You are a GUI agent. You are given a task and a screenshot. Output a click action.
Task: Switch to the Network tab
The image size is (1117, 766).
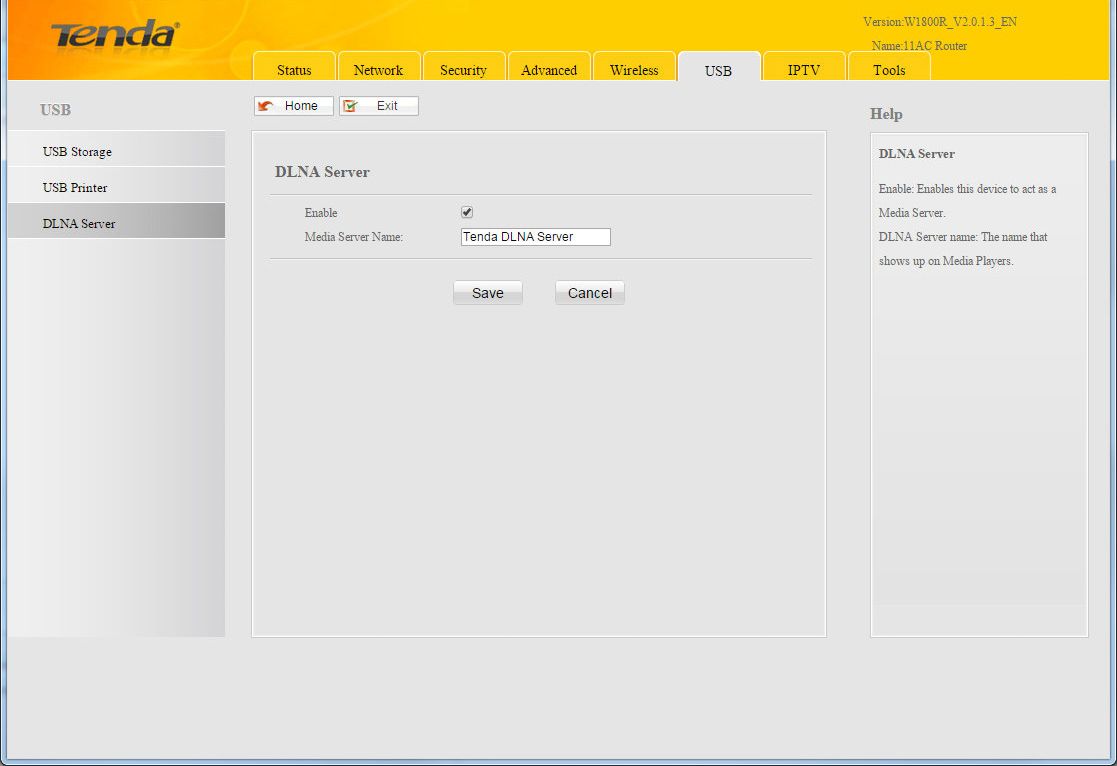(378, 70)
